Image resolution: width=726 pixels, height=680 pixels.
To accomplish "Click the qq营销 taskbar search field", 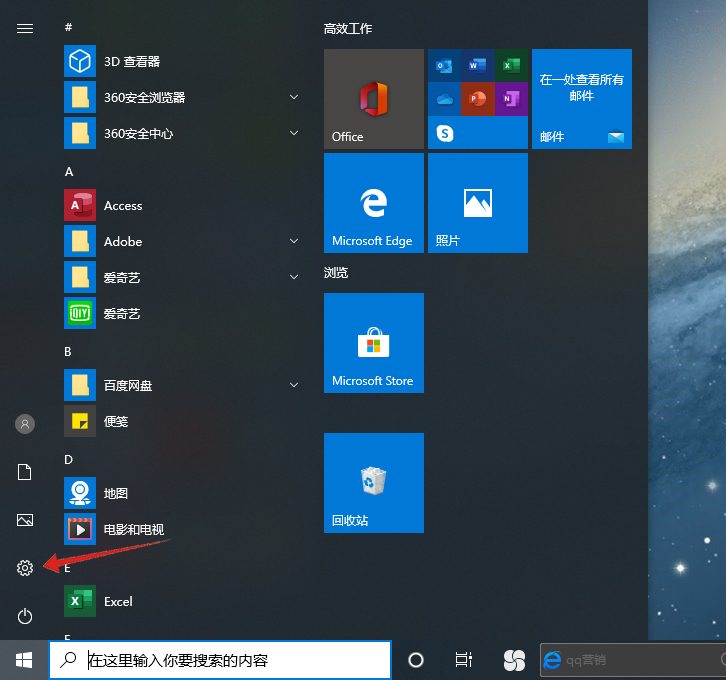I will [633, 660].
